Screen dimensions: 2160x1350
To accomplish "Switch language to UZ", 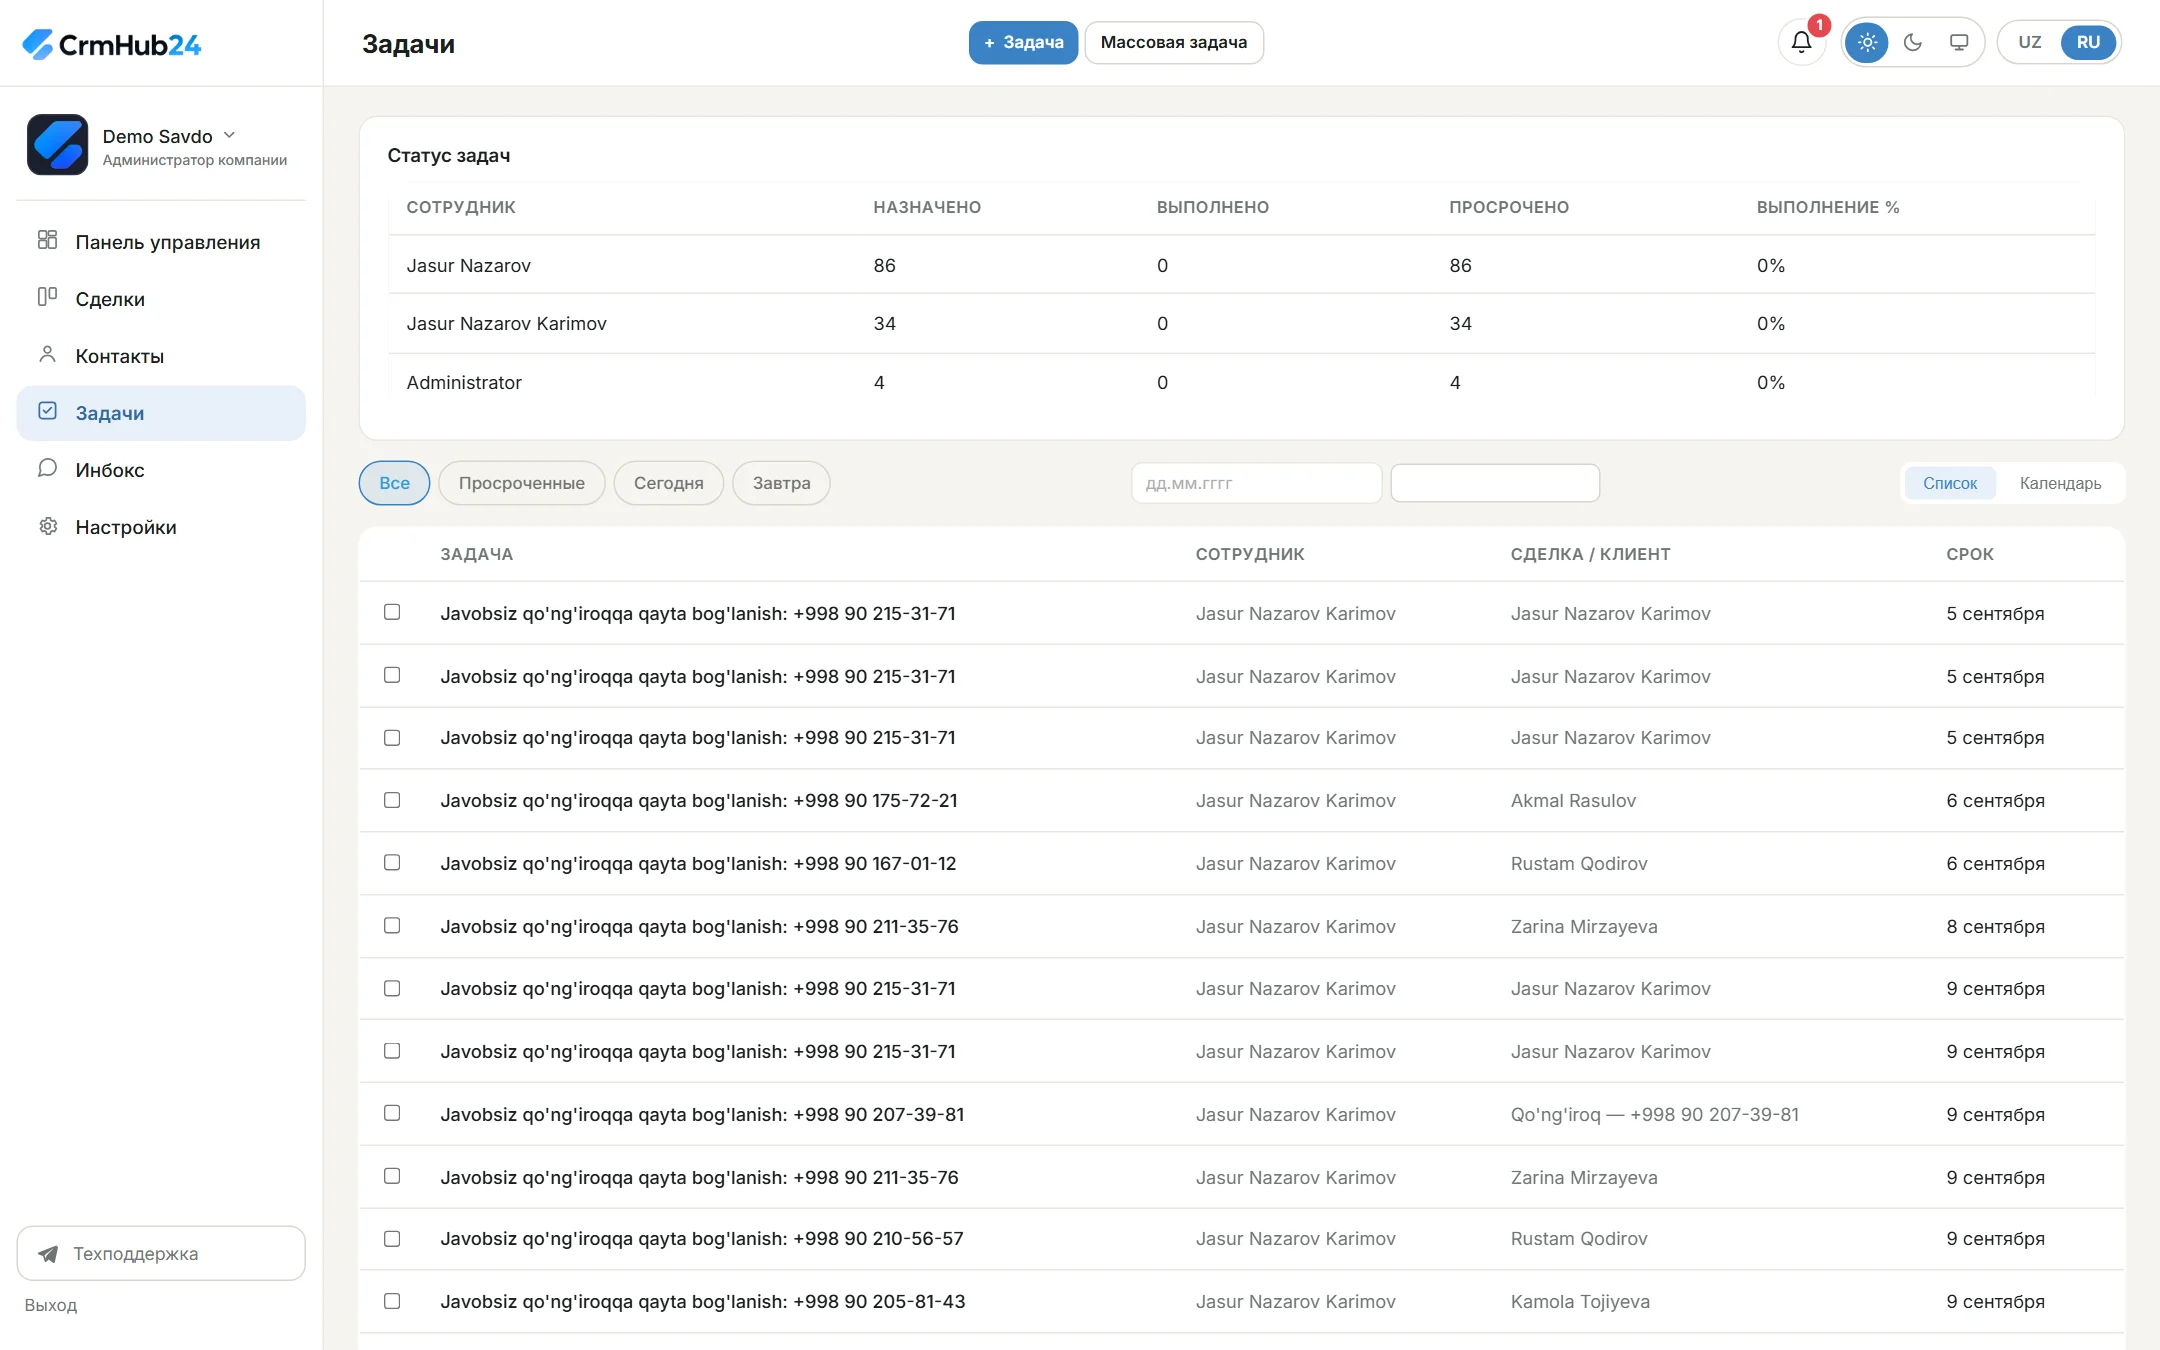I will pos(2029,42).
